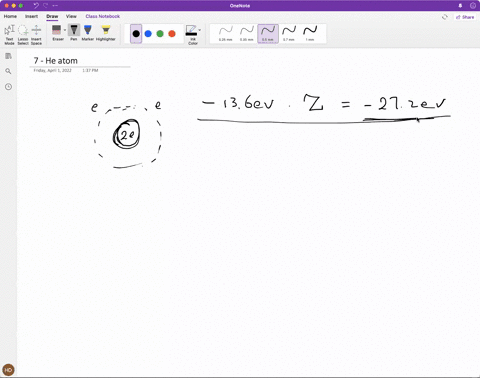The height and width of the screenshot is (378, 480).
Task: Click the Redo arrow in title bar
Action: coord(46,6)
